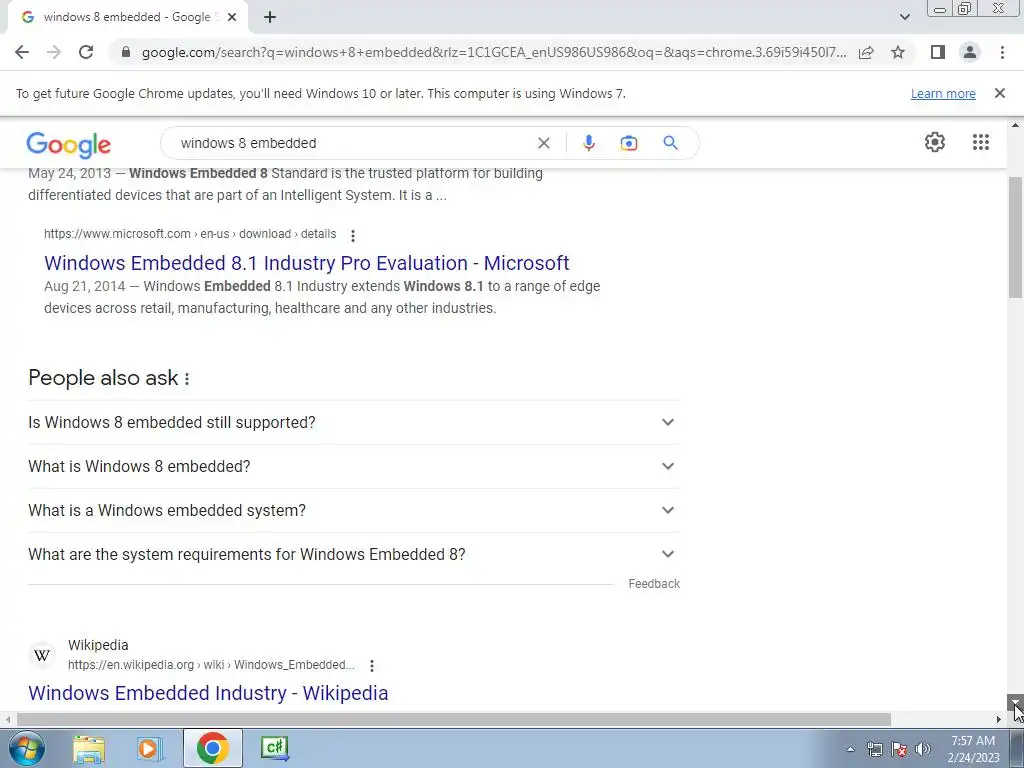Expand 'What is Windows 8 embedded?'
The height and width of the screenshot is (768, 1024).
tap(353, 466)
